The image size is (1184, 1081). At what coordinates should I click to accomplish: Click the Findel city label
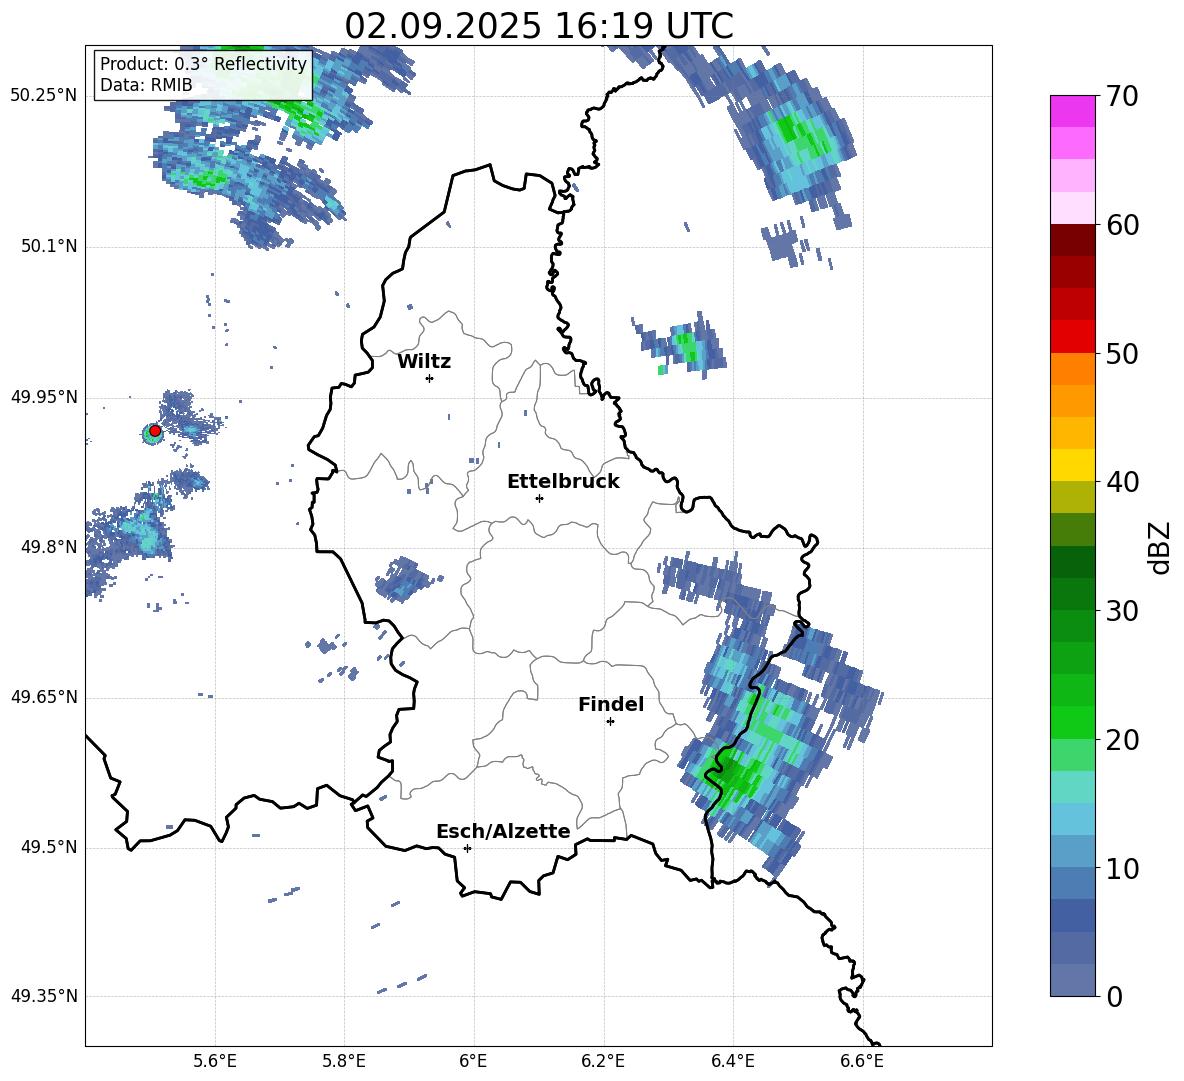tap(611, 704)
